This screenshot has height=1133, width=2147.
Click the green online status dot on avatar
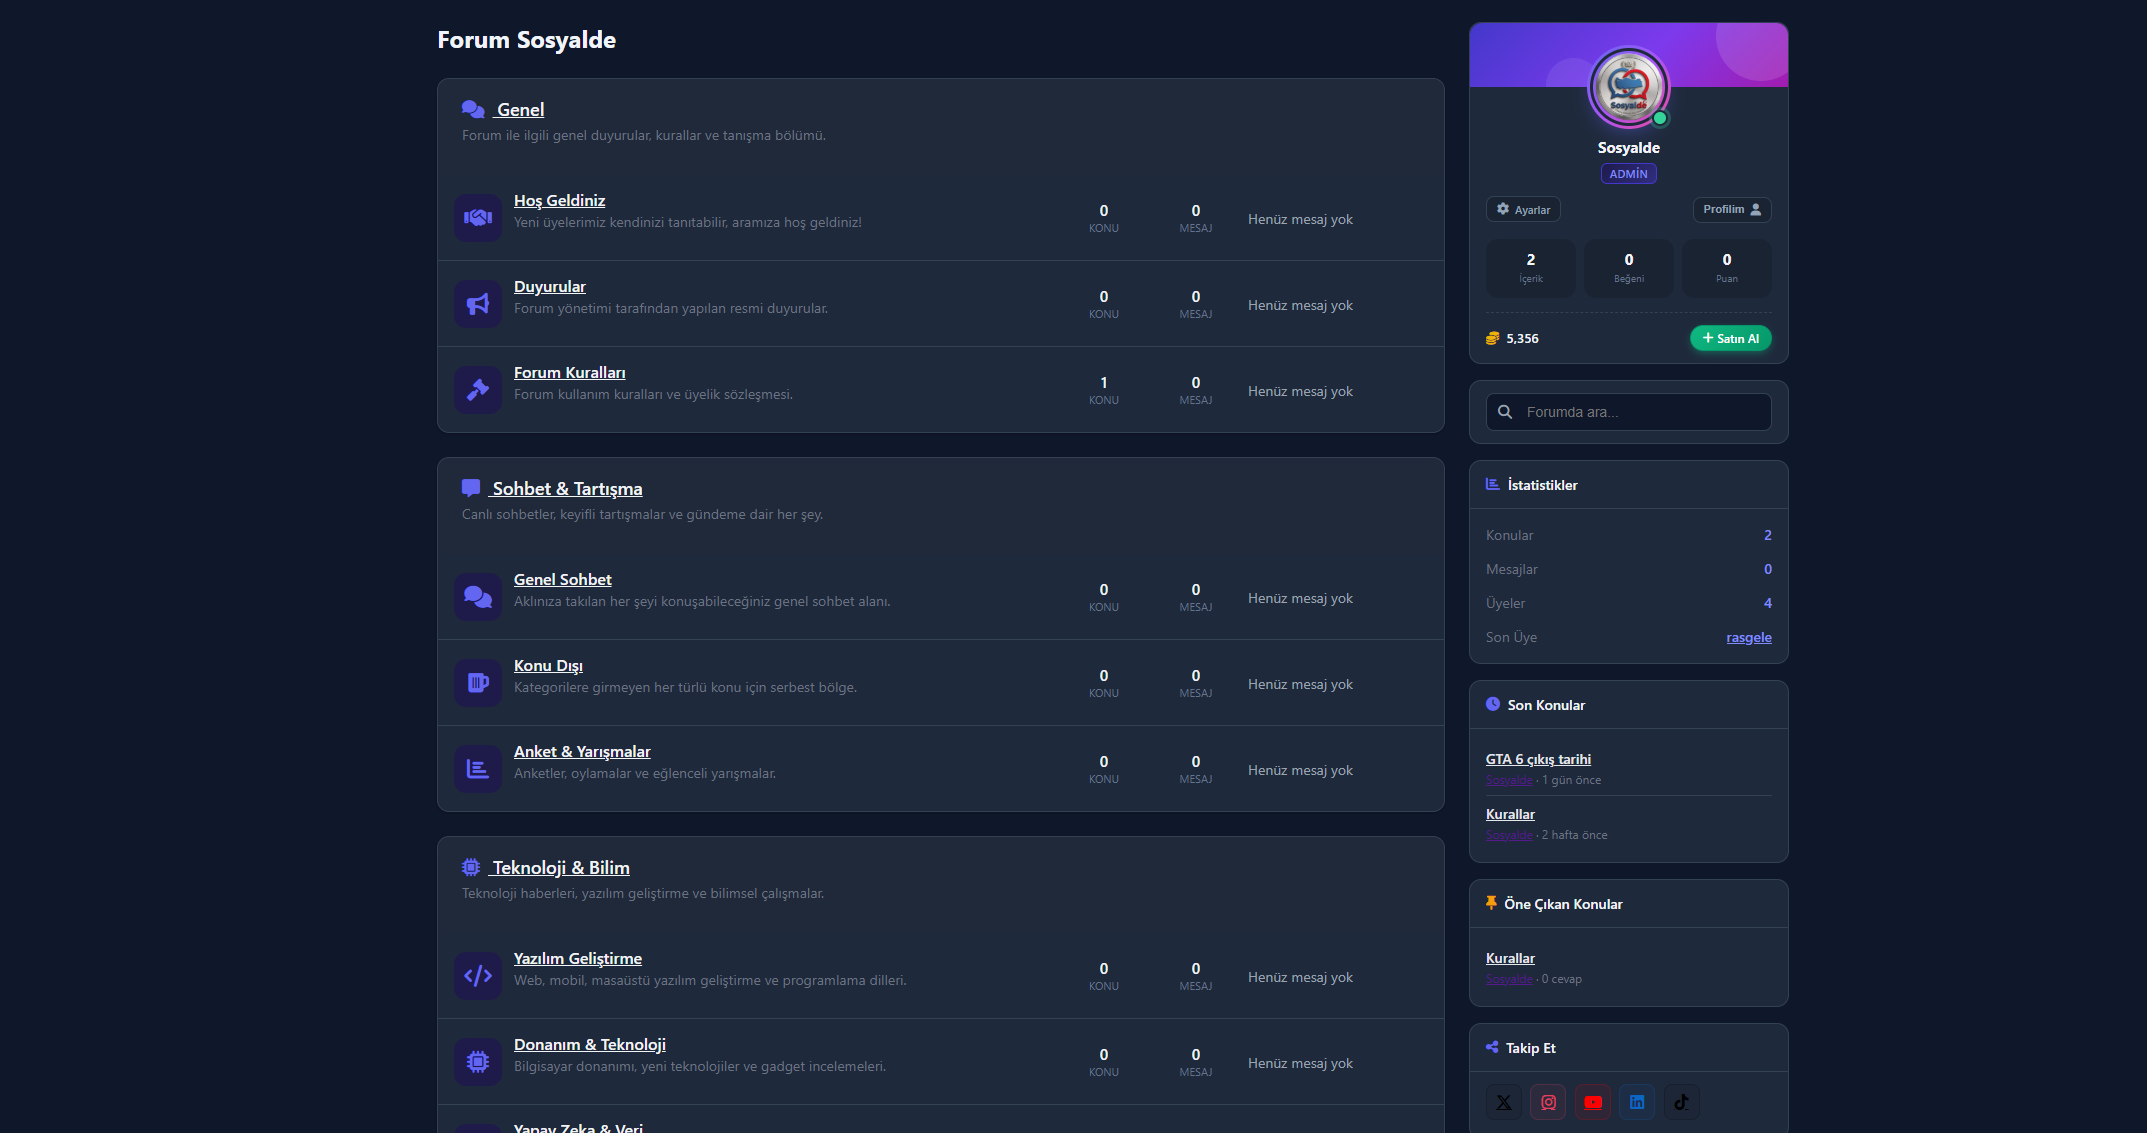(1660, 118)
